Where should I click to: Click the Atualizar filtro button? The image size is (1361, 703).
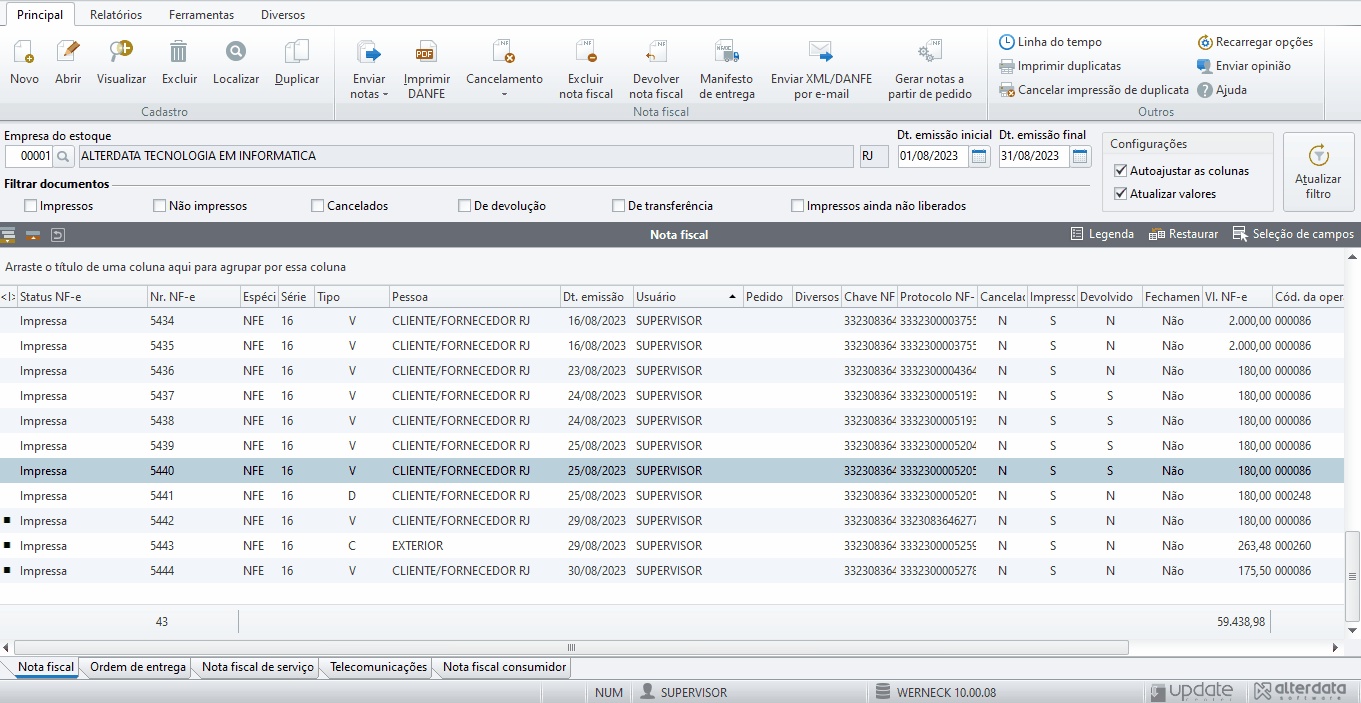tap(1318, 172)
